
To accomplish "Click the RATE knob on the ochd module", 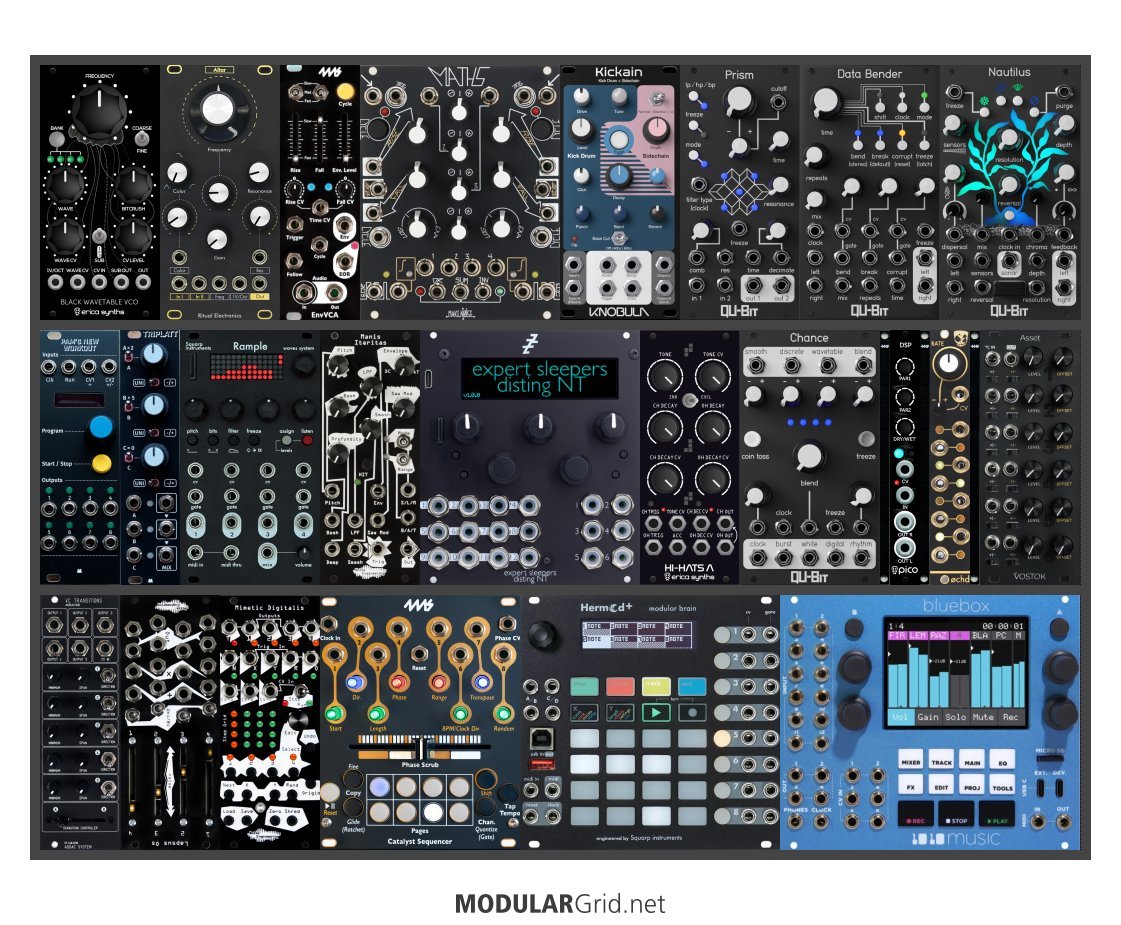I will click(x=949, y=364).
